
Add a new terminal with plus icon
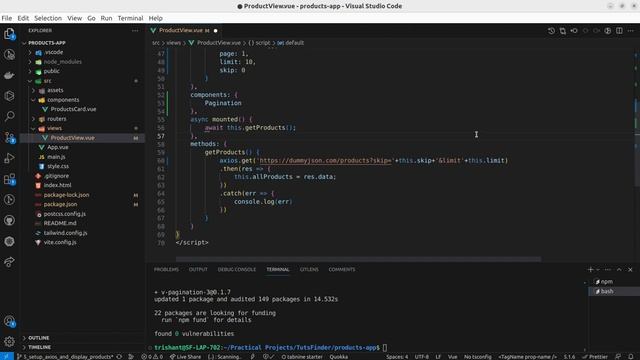[x=590, y=269]
